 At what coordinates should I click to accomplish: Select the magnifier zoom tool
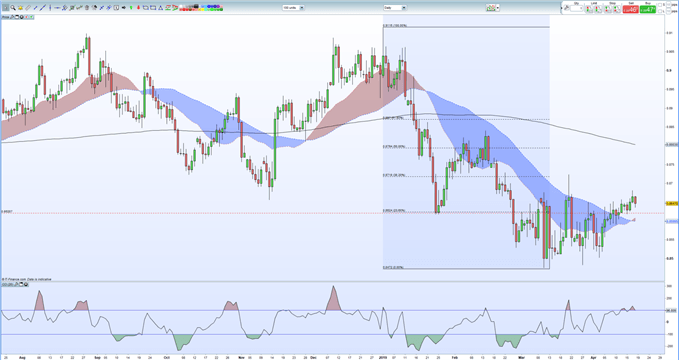tap(13, 7)
